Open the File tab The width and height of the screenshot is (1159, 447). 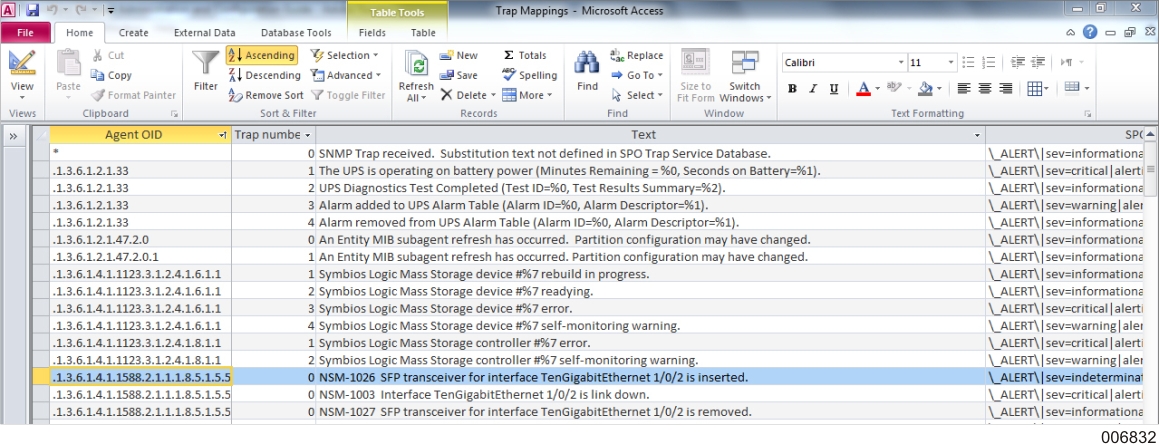pyautogui.click(x=25, y=33)
